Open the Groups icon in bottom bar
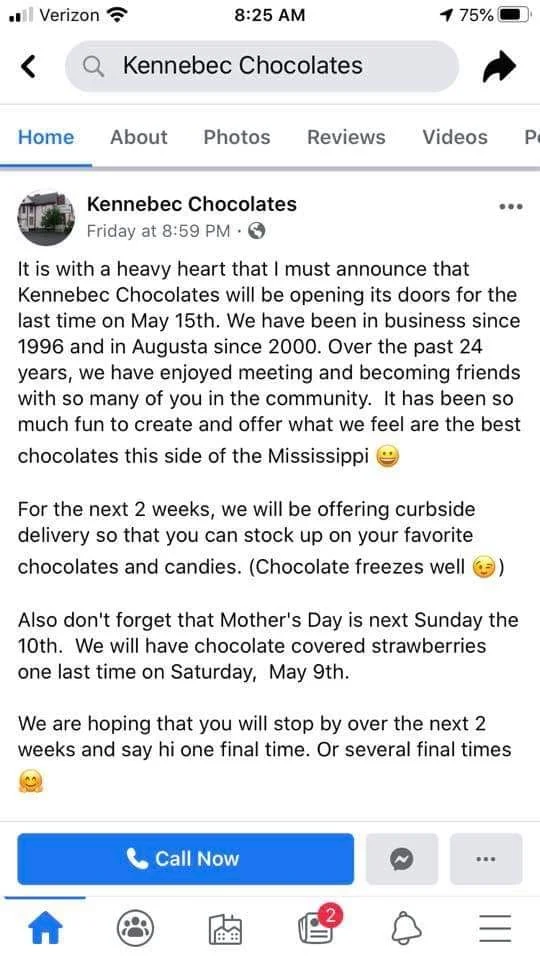This screenshot has width=540, height=960. point(135,930)
